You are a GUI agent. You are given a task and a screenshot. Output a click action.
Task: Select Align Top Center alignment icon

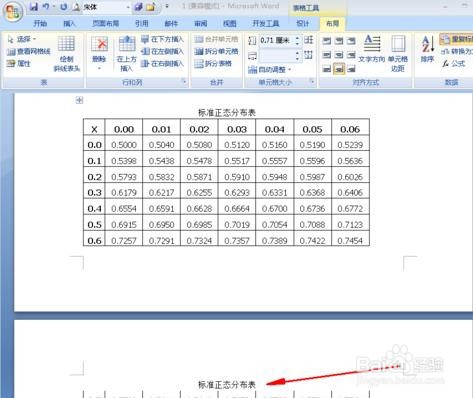tap(339, 41)
